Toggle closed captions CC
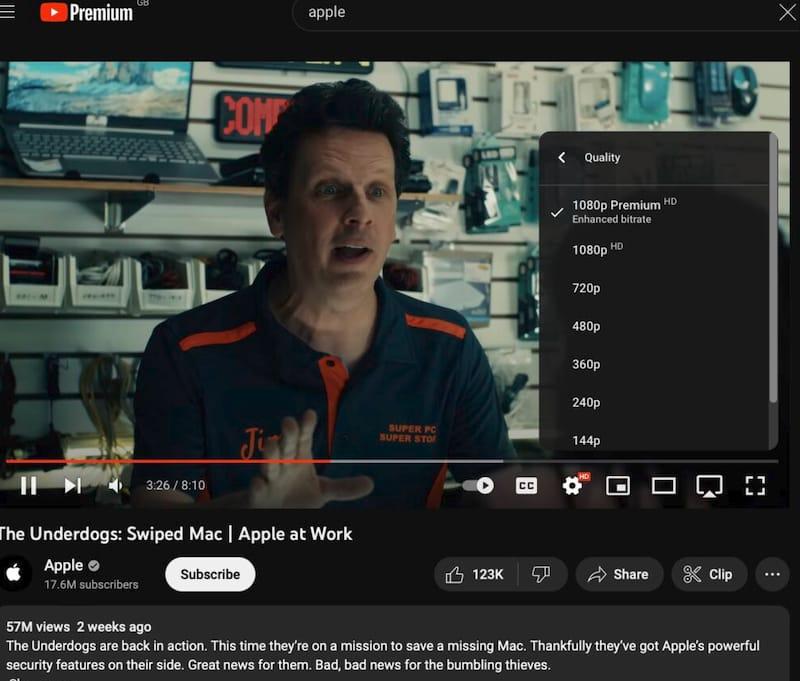Viewport: 800px width, 681px height. pyautogui.click(x=526, y=486)
